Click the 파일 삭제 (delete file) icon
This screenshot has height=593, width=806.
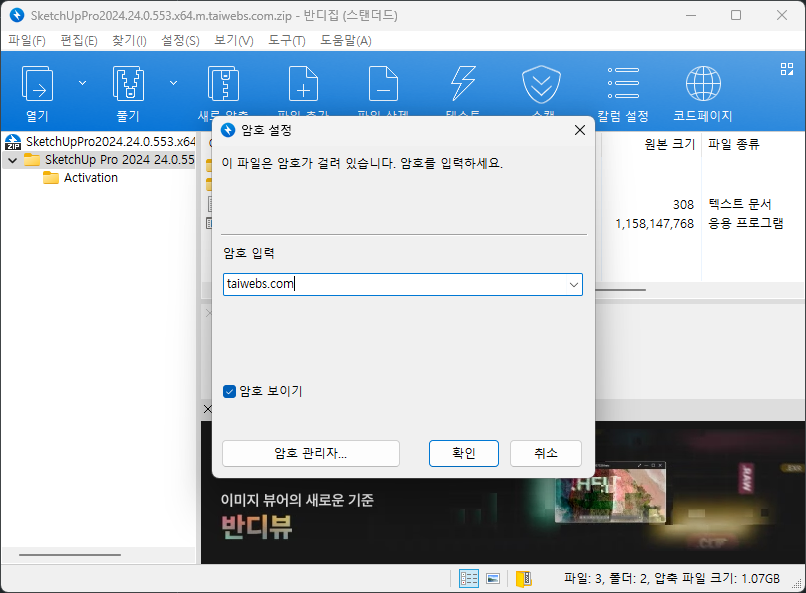pos(383,84)
